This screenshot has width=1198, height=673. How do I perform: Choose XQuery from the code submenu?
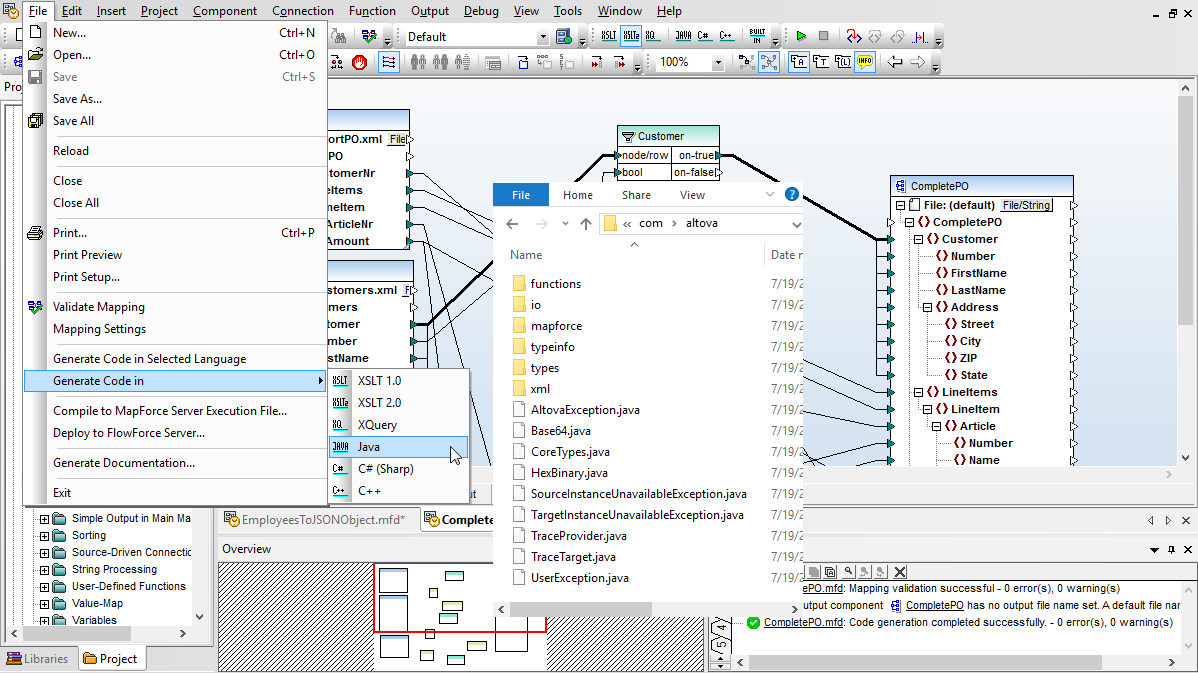coord(398,425)
